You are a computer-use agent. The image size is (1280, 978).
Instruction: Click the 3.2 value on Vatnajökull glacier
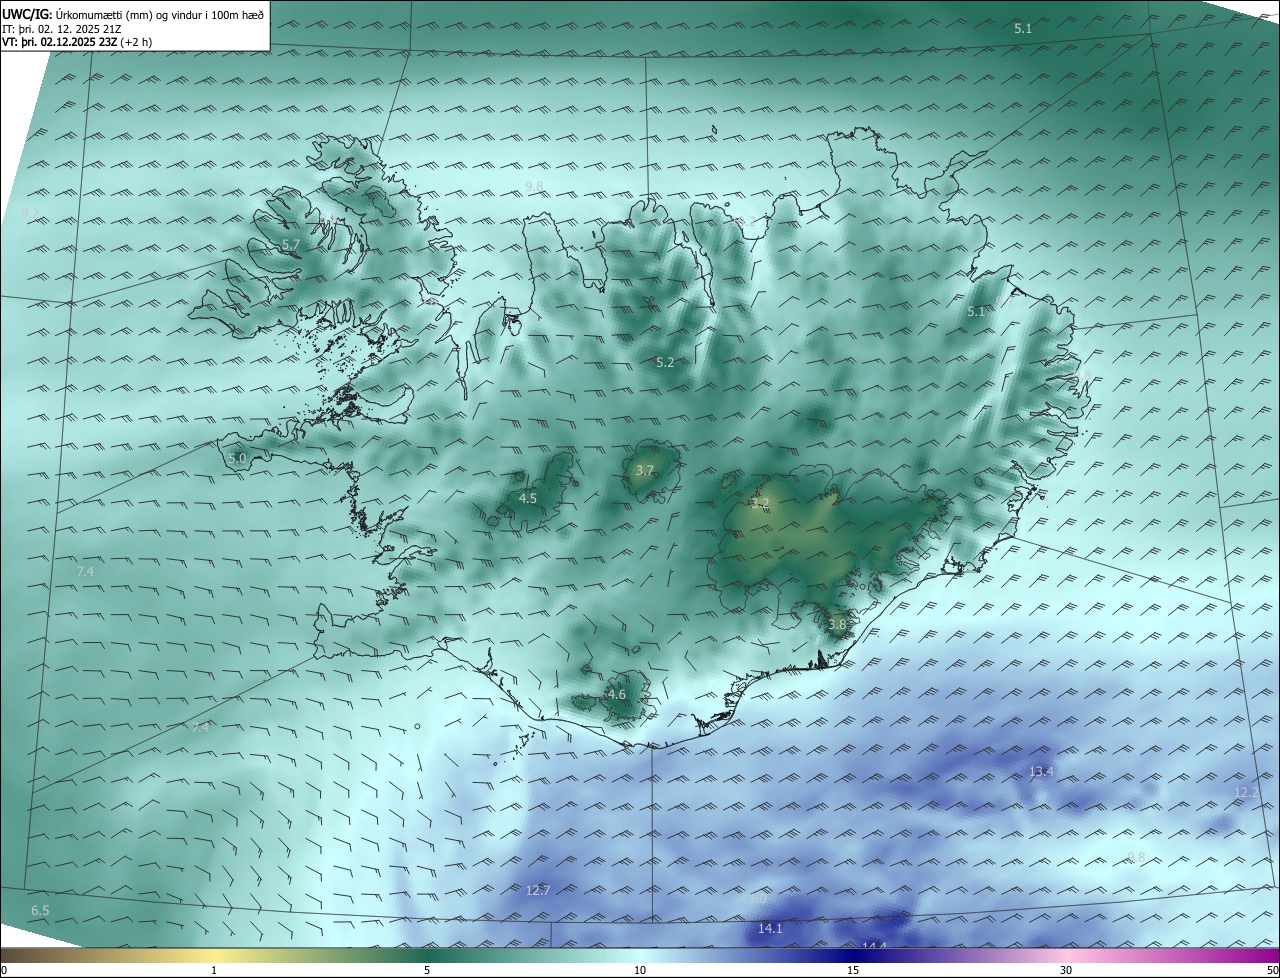tap(760, 503)
